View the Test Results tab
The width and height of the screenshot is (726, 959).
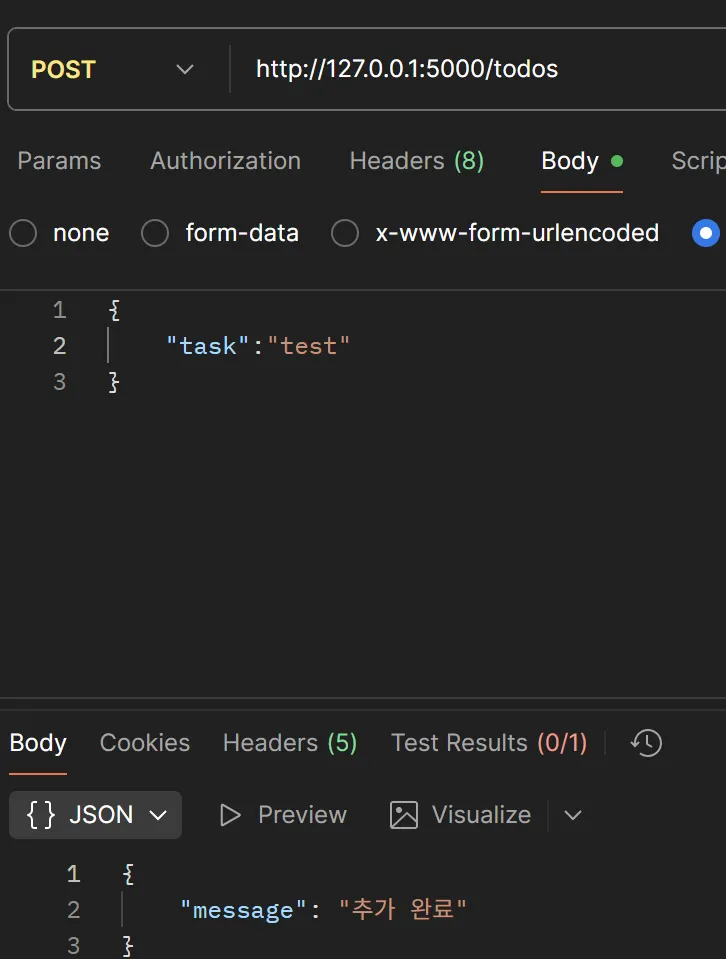click(x=489, y=743)
